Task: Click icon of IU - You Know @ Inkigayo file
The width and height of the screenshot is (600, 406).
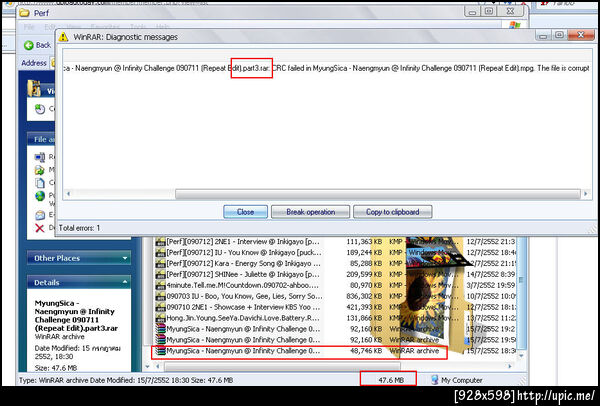Action: click(160, 253)
